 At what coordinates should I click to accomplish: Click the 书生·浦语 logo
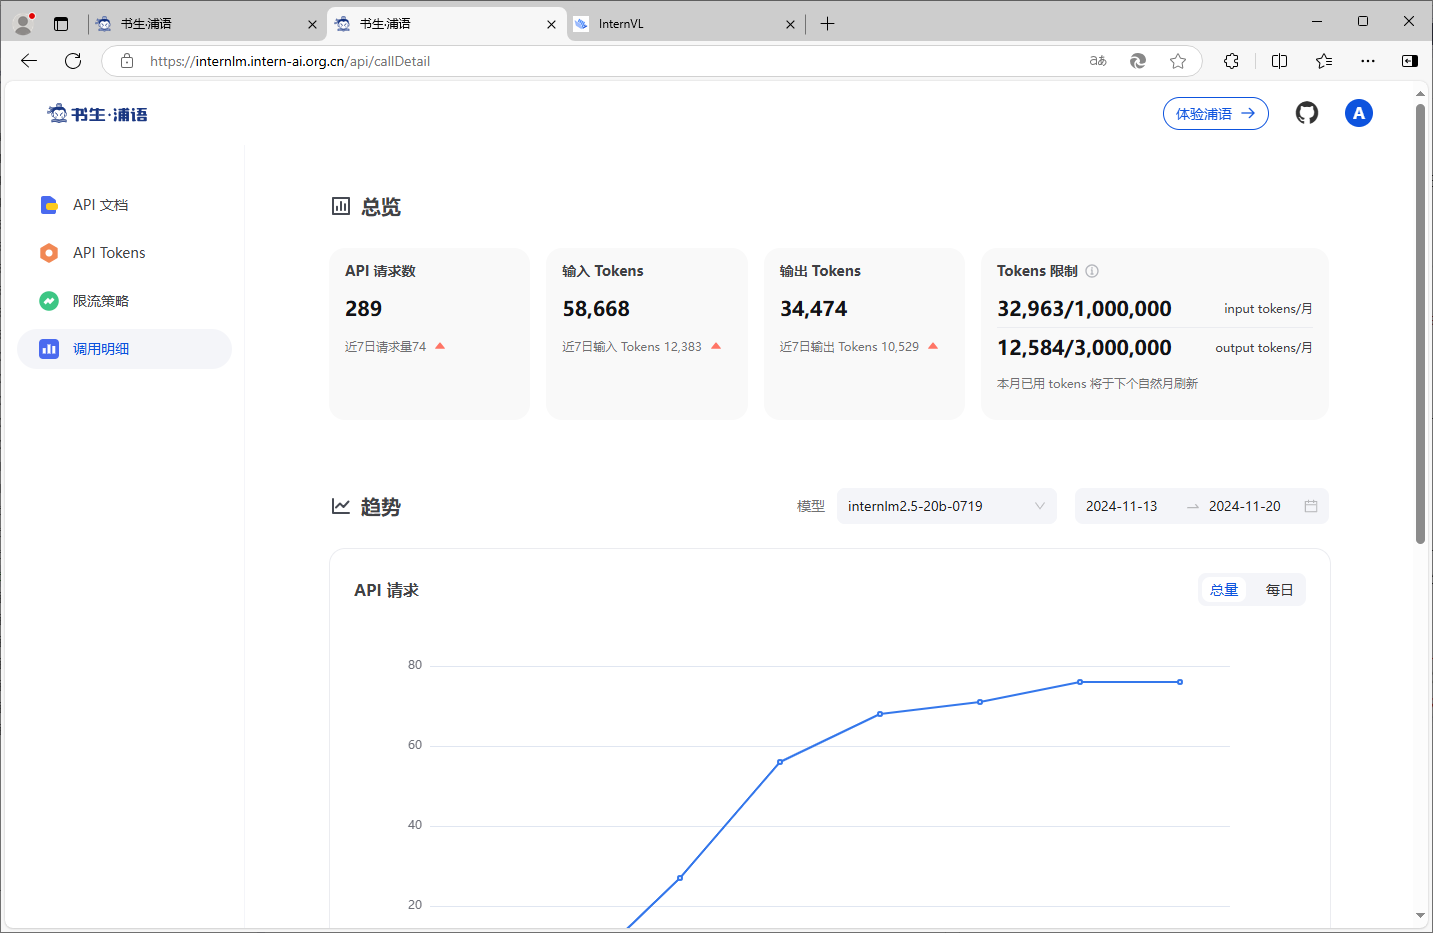point(97,114)
